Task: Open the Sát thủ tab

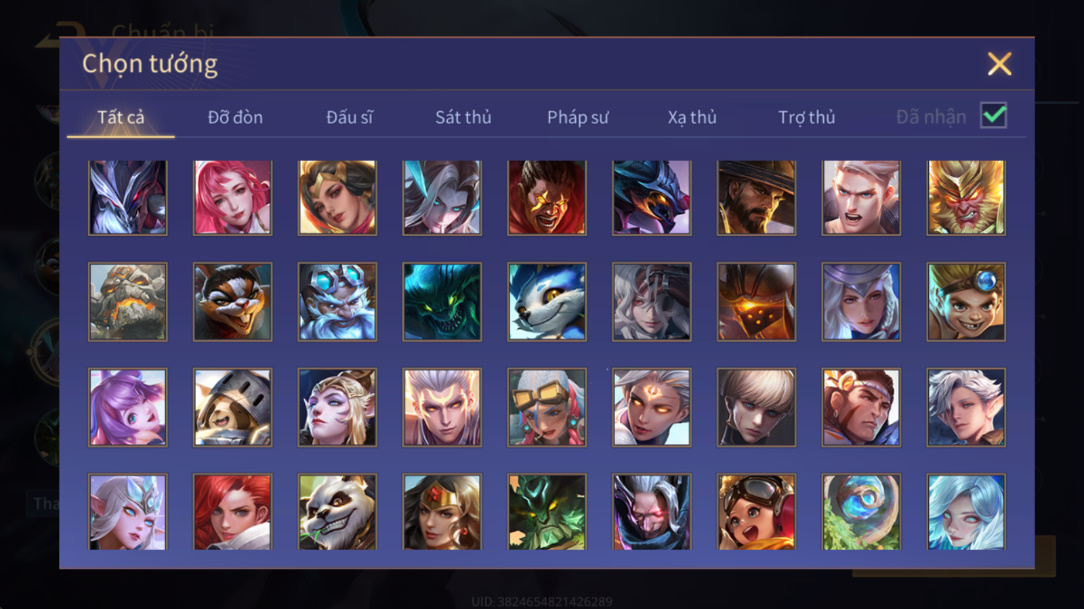Action: pos(463,118)
